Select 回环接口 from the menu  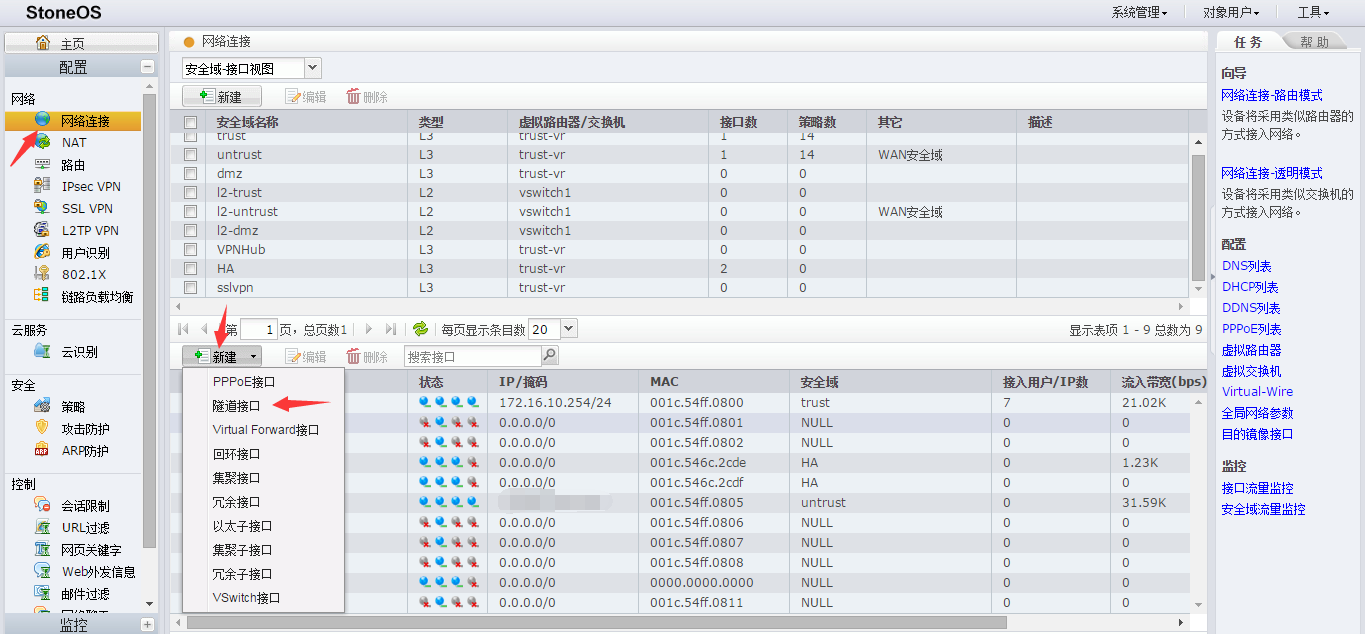(264, 454)
